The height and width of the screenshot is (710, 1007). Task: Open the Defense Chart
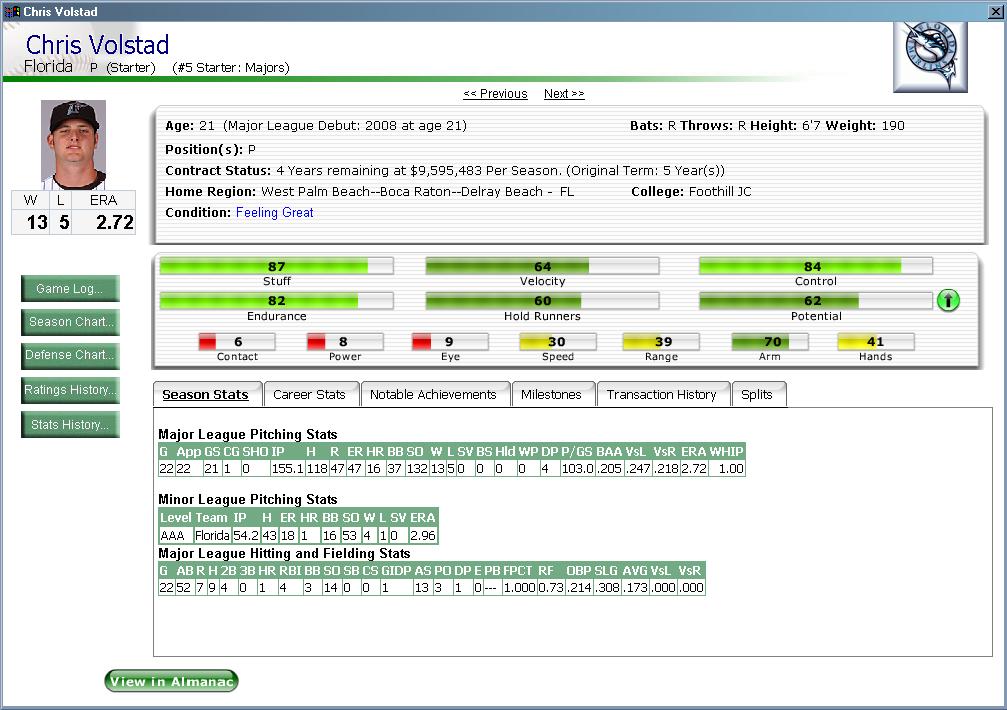pyautogui.click(x=70, y=356)
